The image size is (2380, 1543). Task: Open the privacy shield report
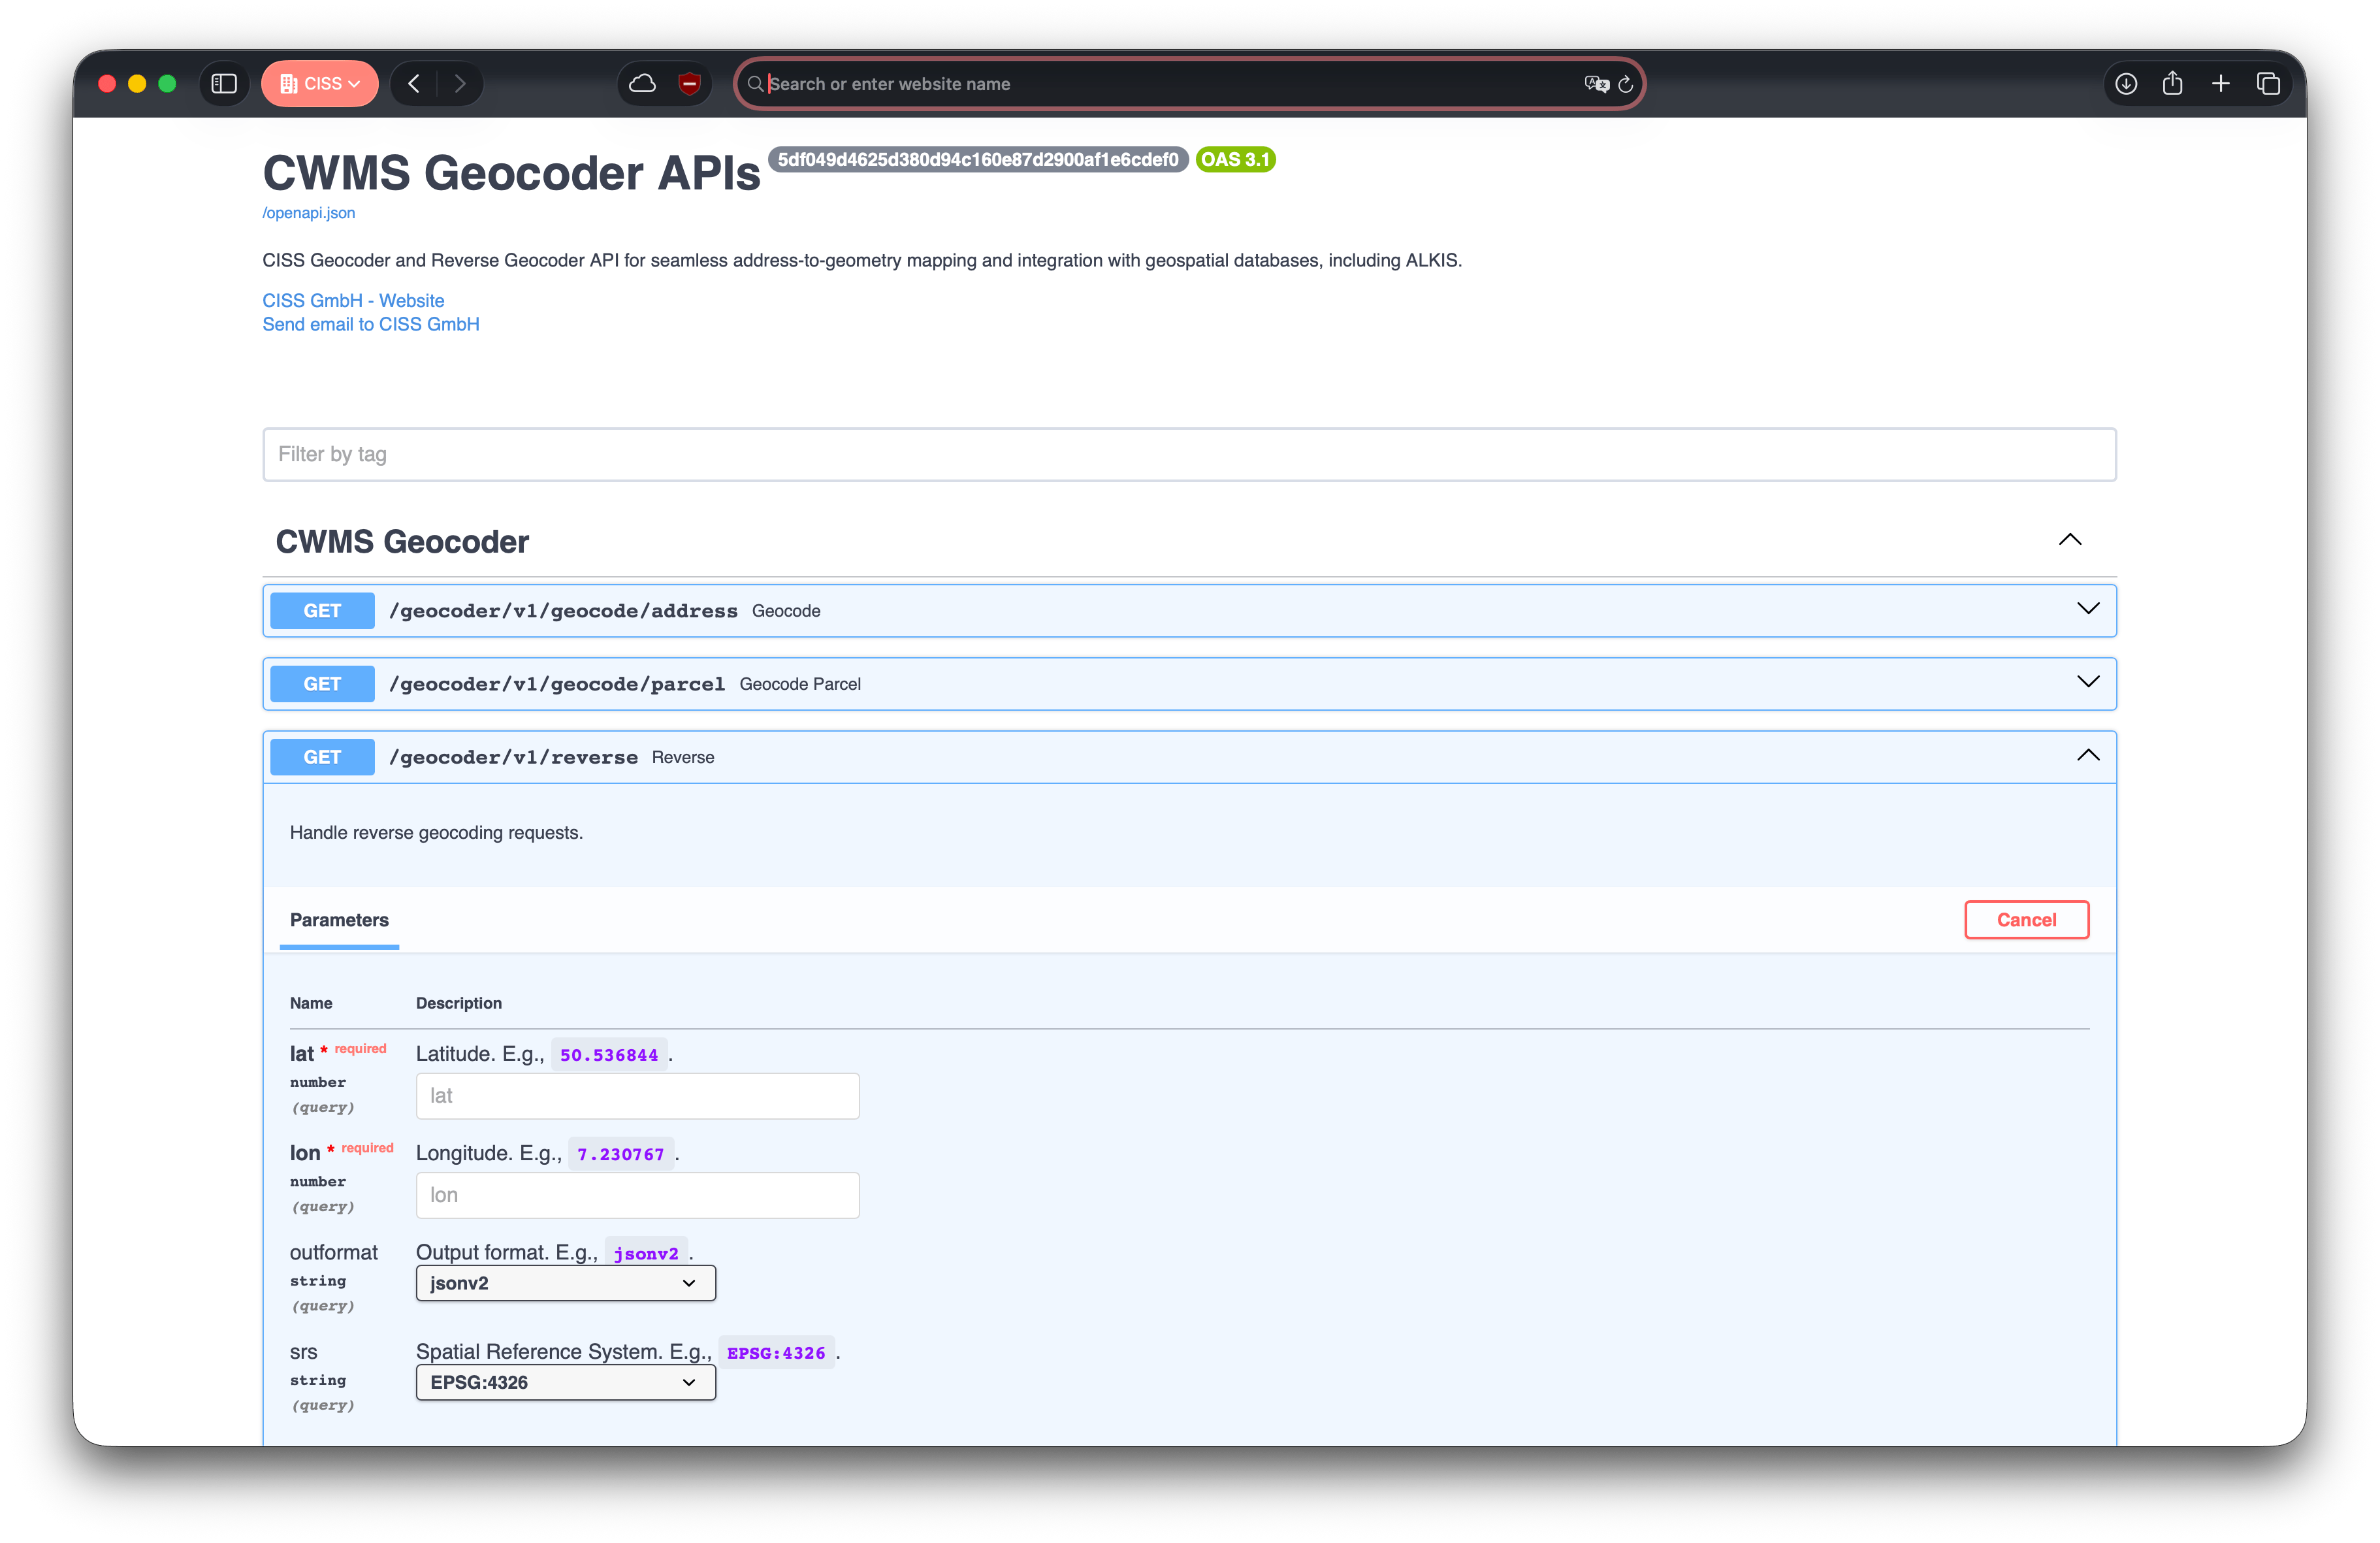(x=689, y=83)
